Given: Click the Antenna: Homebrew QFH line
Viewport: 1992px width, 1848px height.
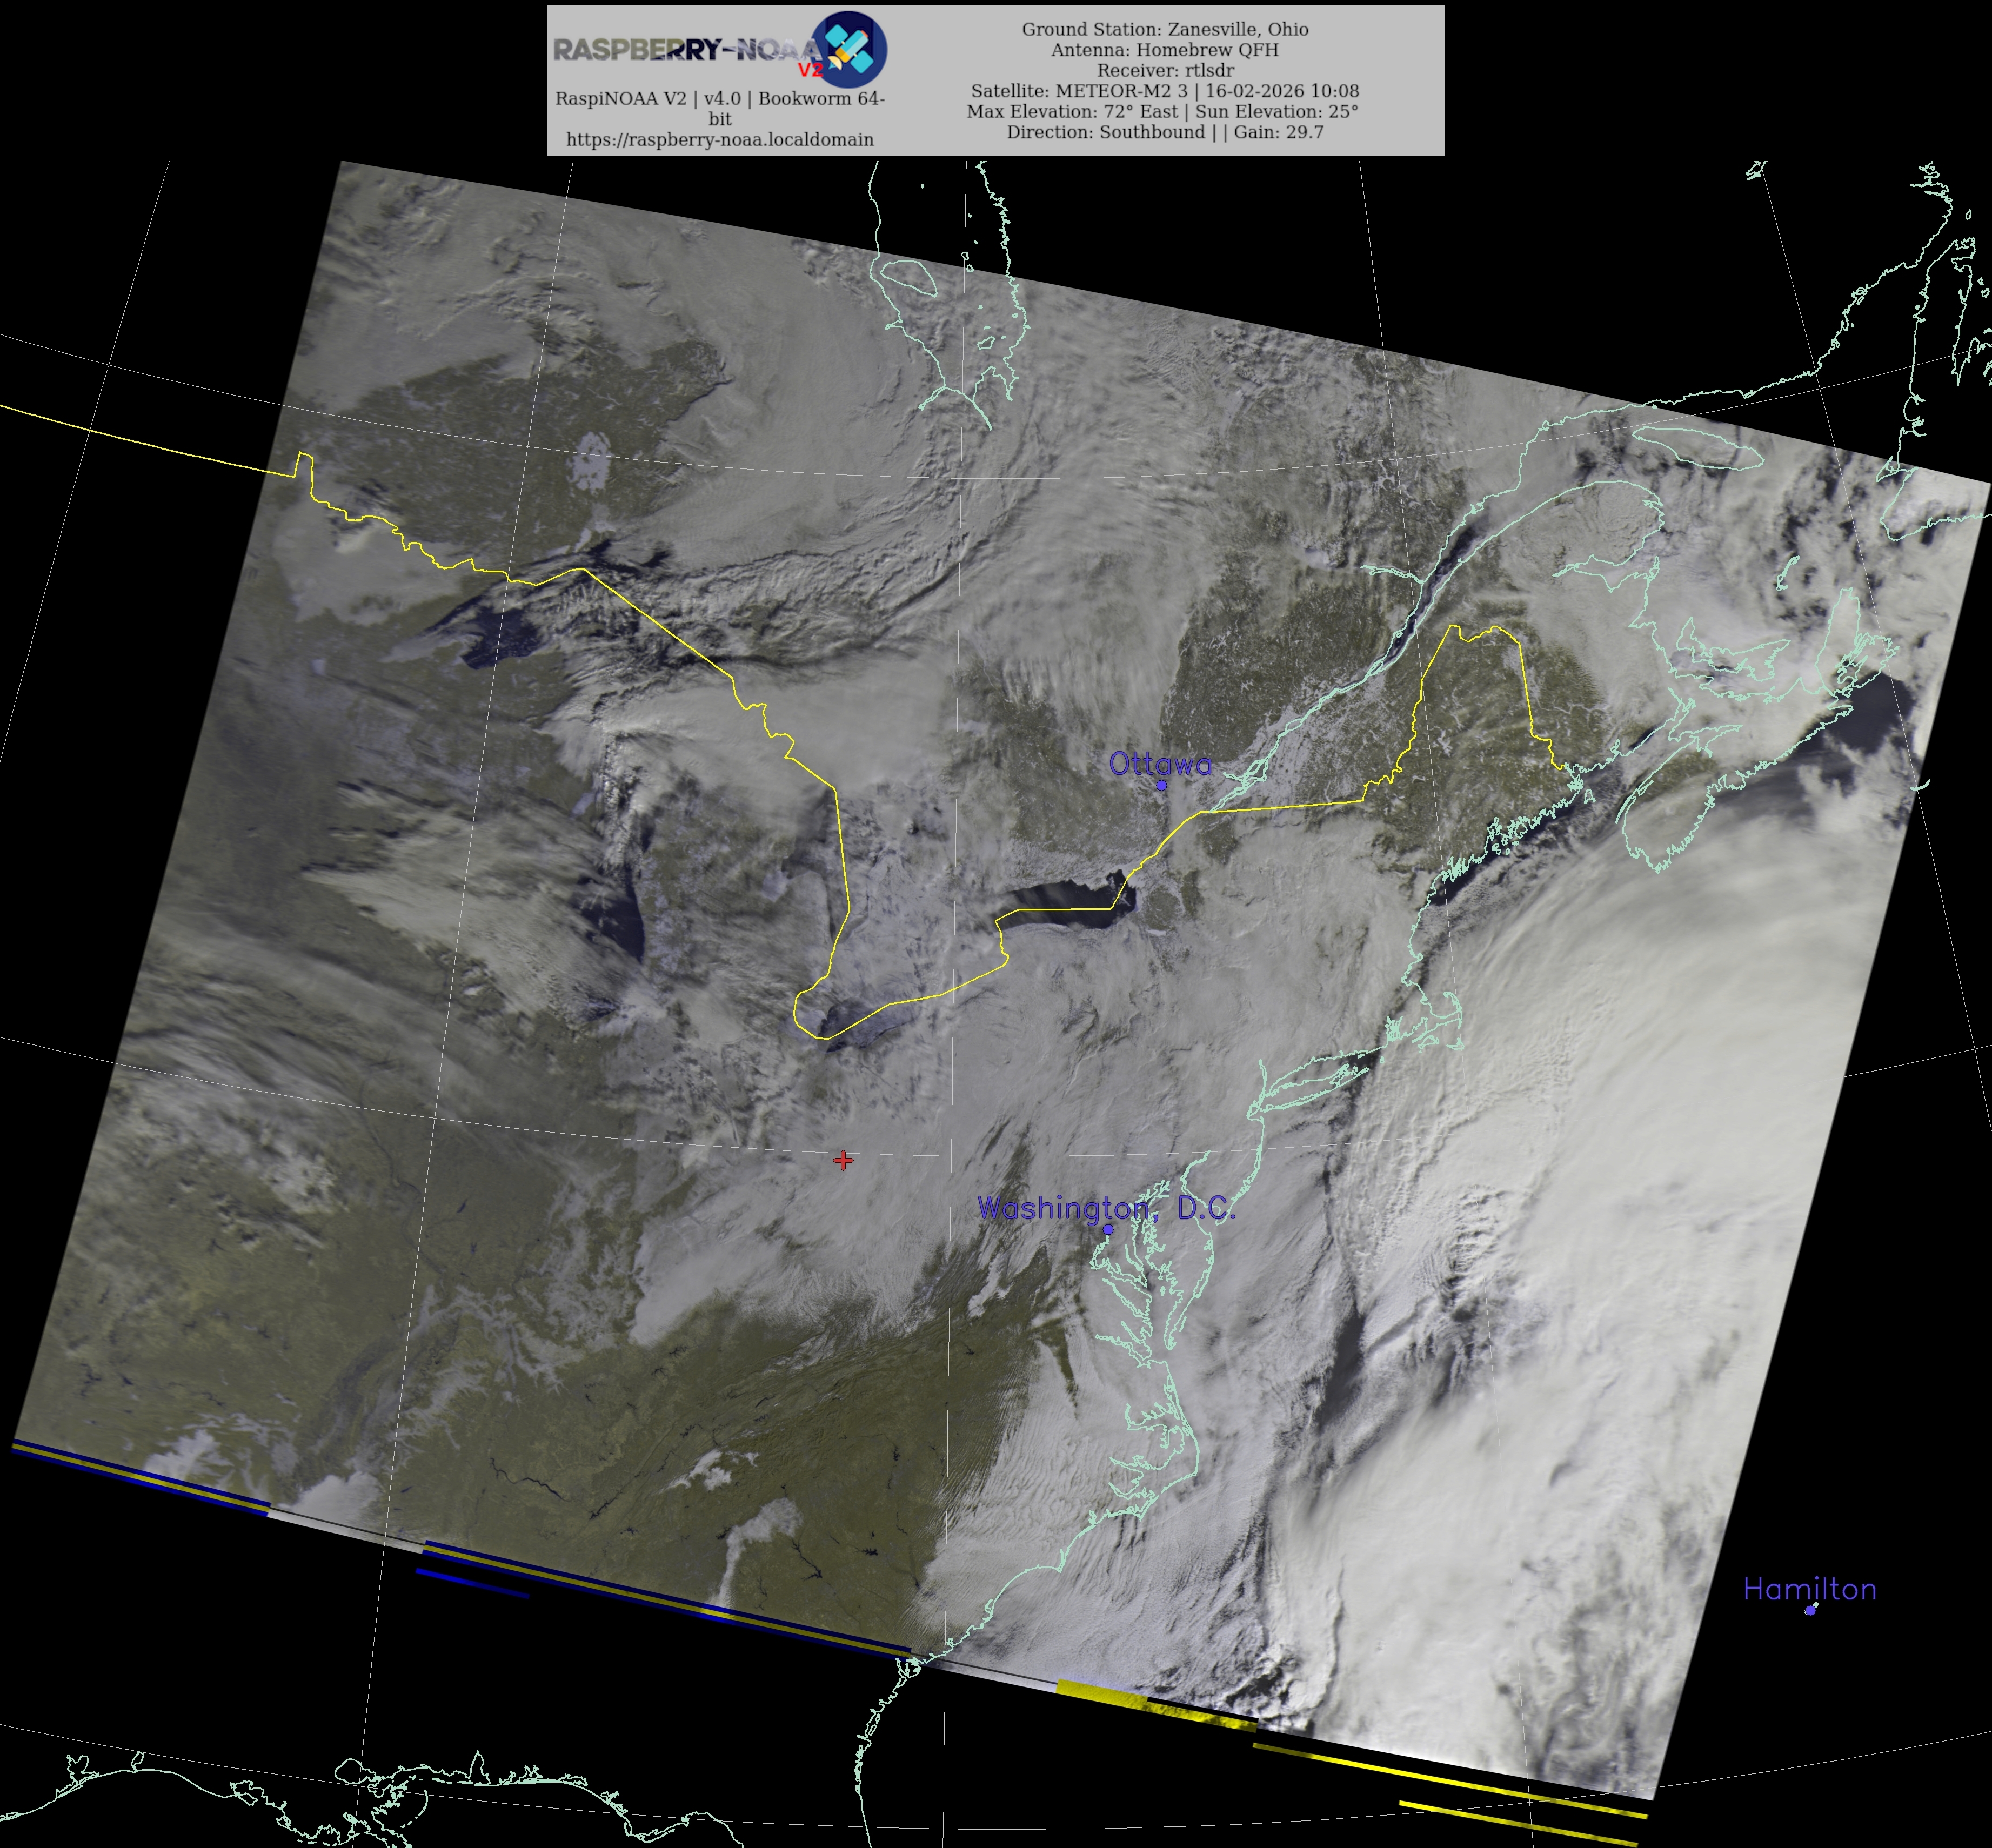Looking at the screenshot, I should tap(1164, 49).
